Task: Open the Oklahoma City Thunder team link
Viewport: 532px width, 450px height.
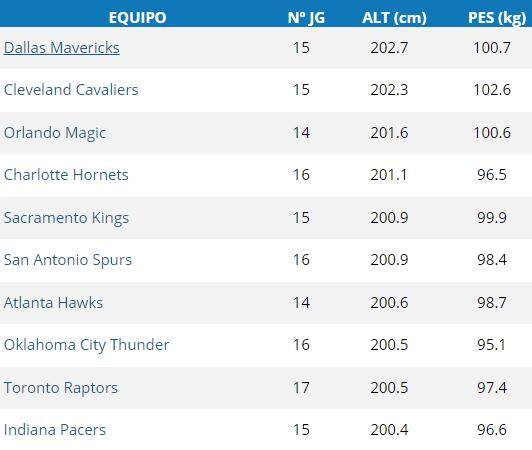Action: pyautogui.click(x=86, y=345)
